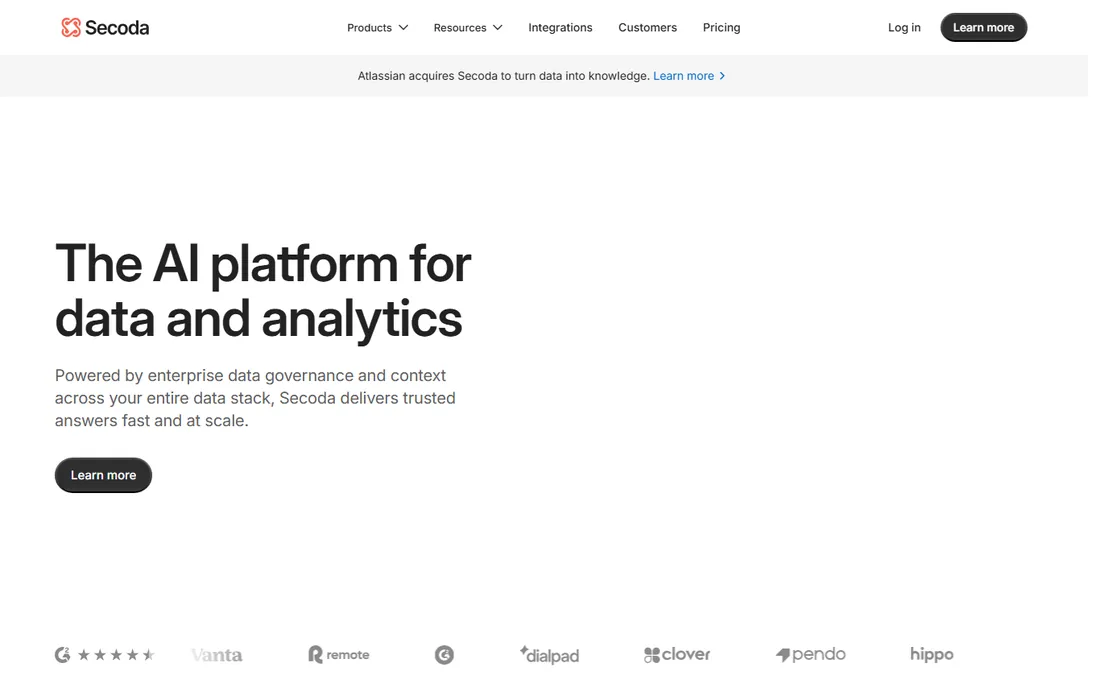Click the remote customer logo

pos(339,654)
